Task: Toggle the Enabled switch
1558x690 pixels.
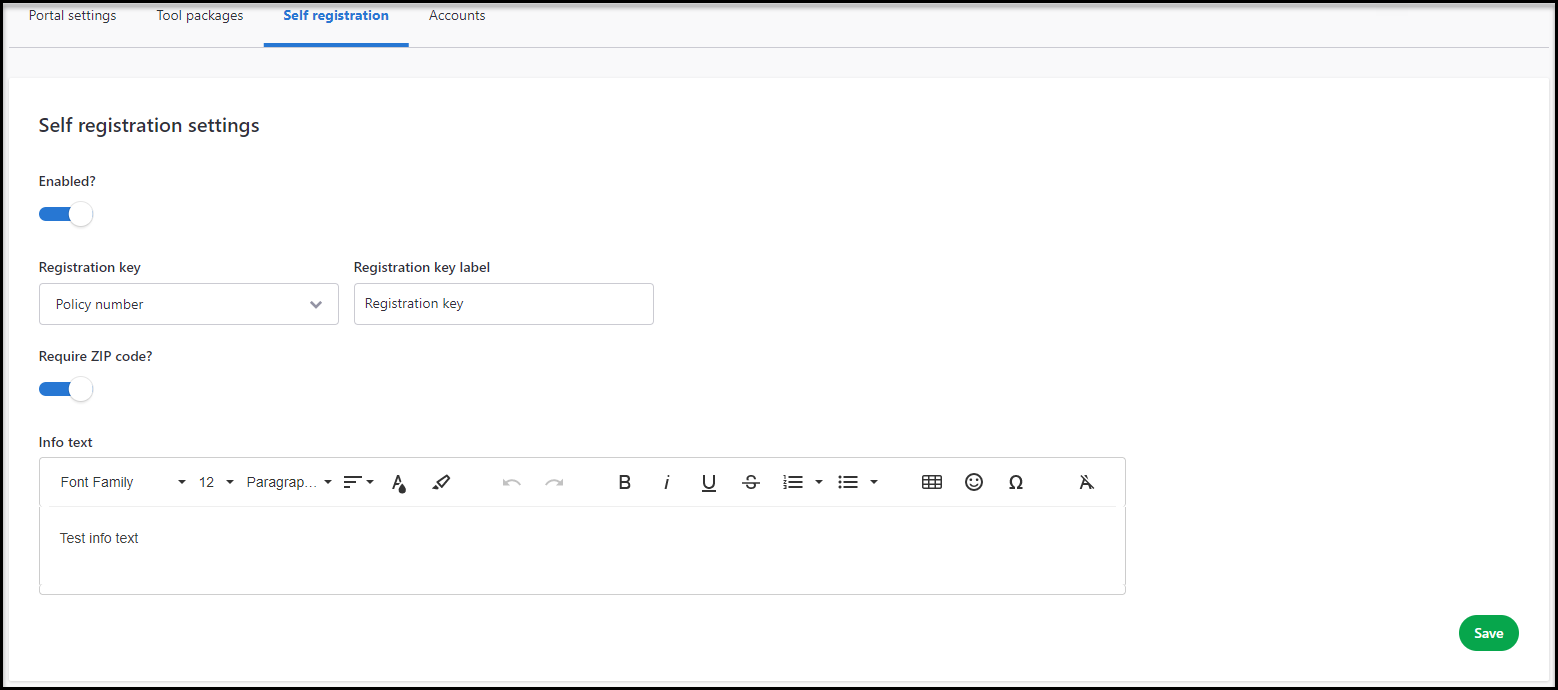Action: (66, 214)
